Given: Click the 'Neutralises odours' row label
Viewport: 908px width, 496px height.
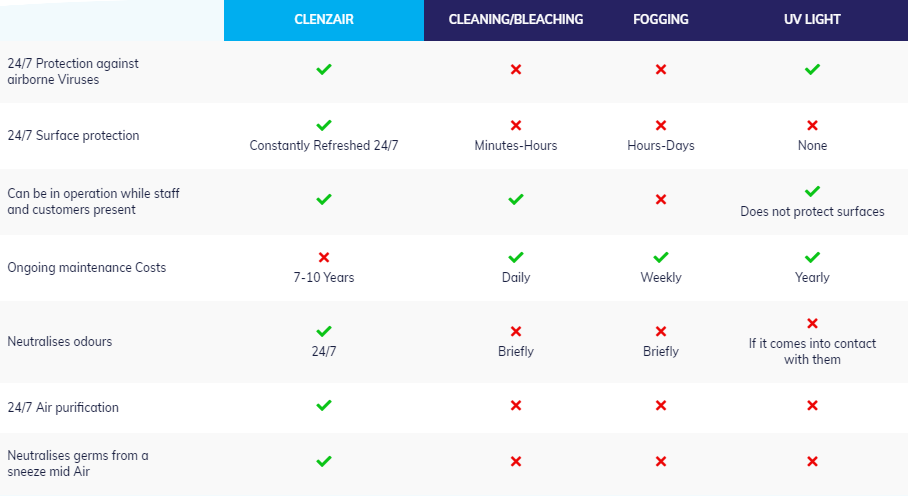Looking at the screenshot, I should click(60, 341).
